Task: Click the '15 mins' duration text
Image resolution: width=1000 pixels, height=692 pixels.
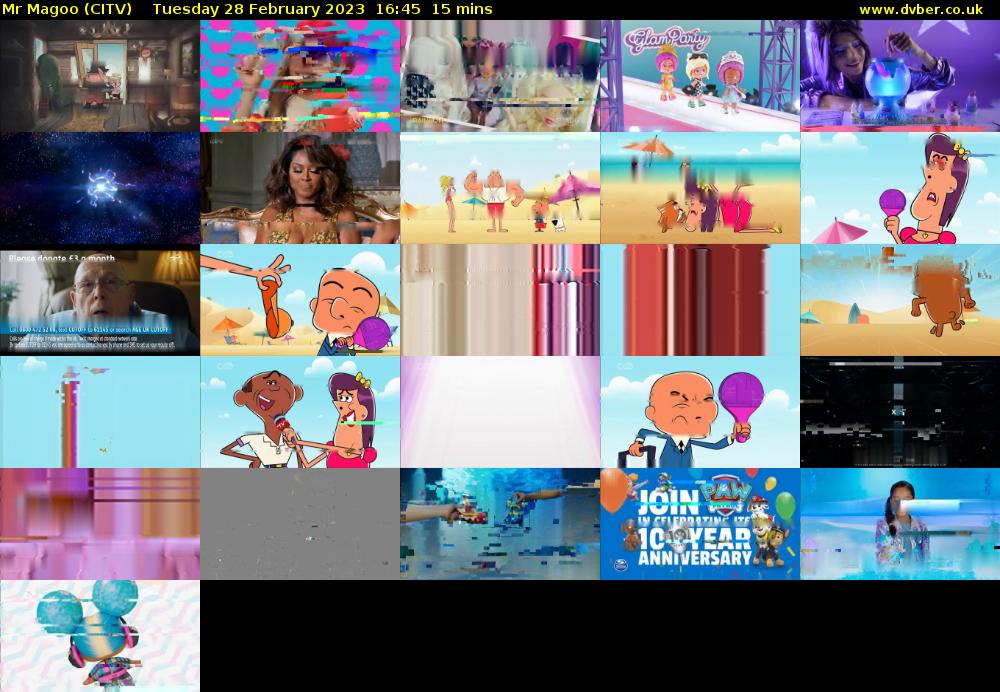Action: (462, 9)
